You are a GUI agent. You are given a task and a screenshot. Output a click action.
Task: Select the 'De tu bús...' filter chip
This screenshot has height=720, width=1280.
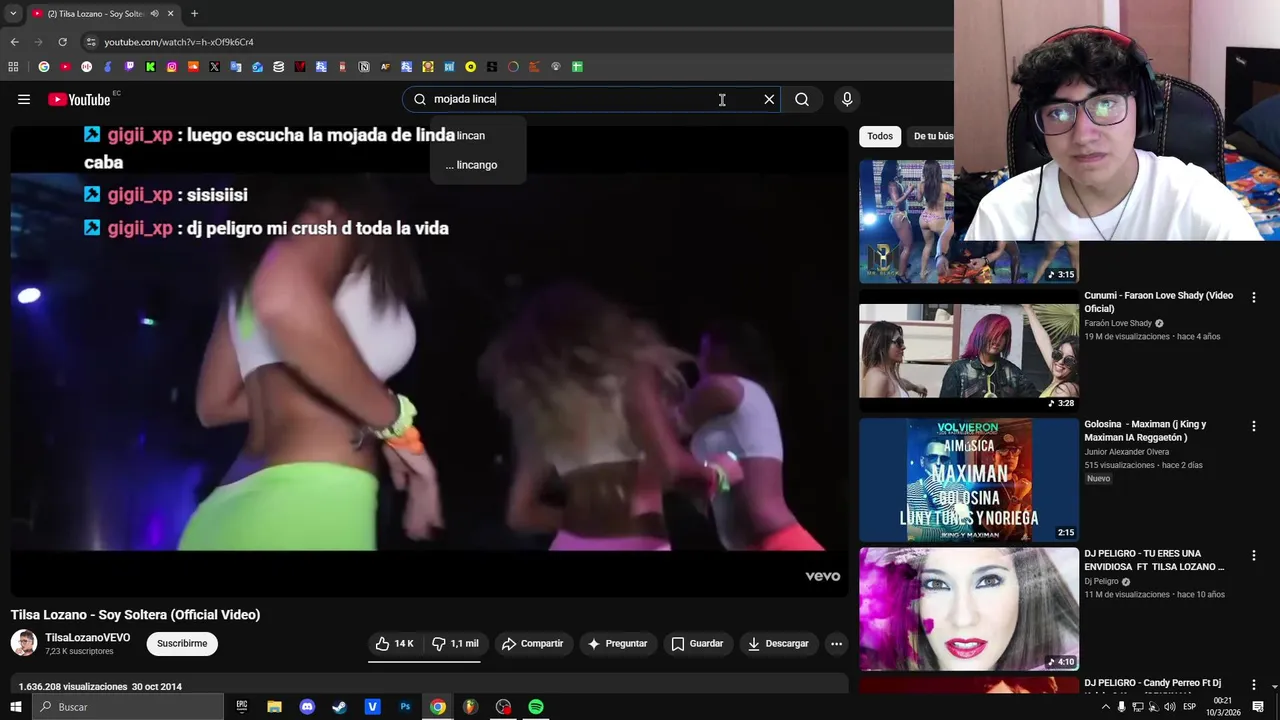click(932, 136)
